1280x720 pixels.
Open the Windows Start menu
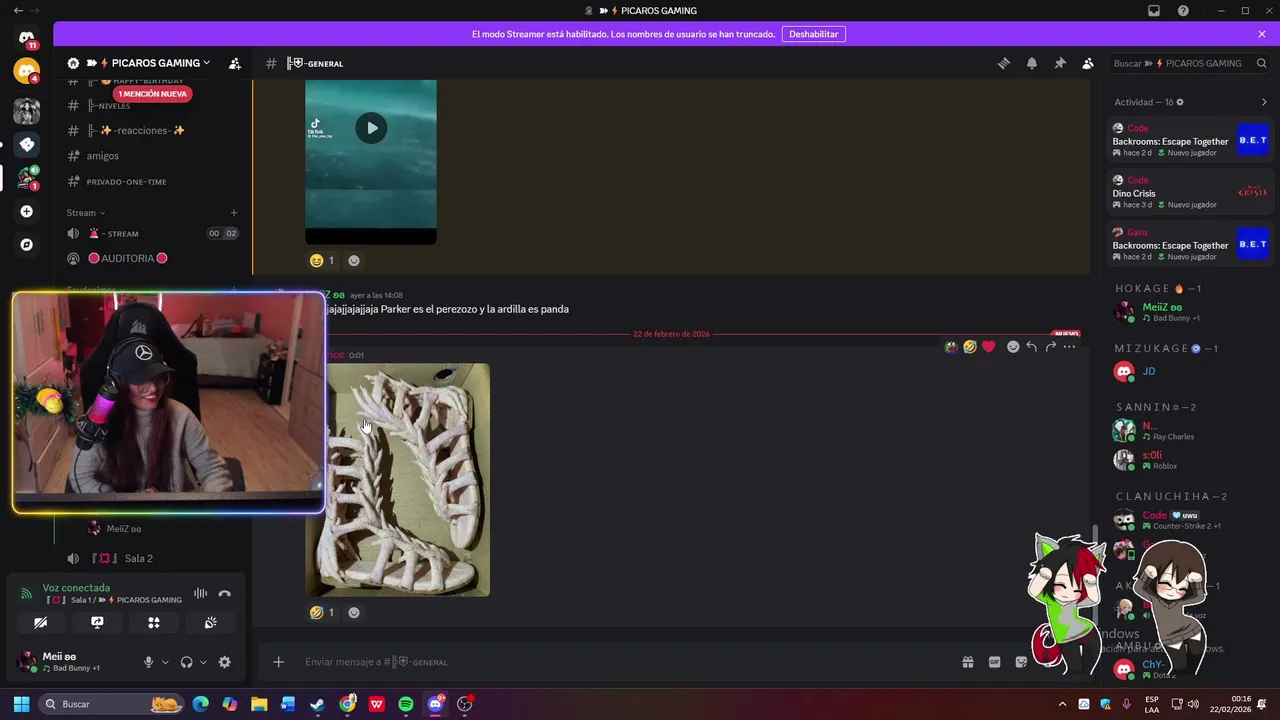pyautogui.click(x=21, y=704)
